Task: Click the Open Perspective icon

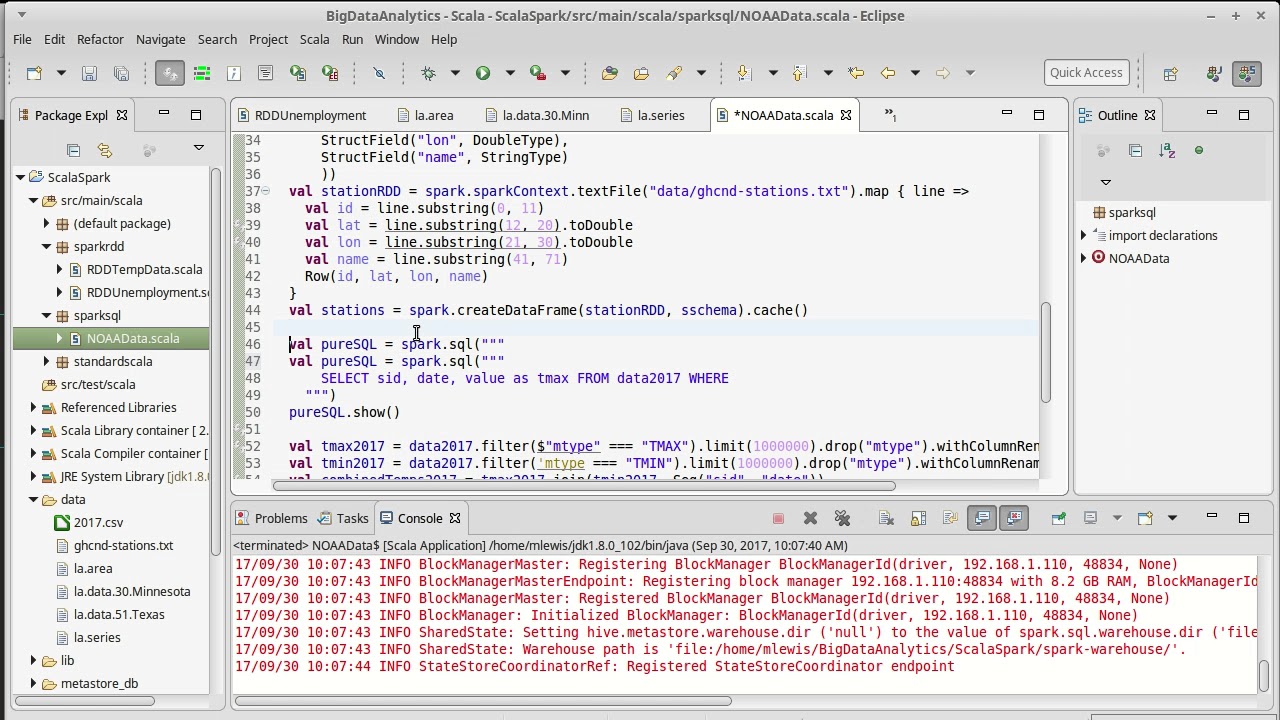Action: 1170,73
